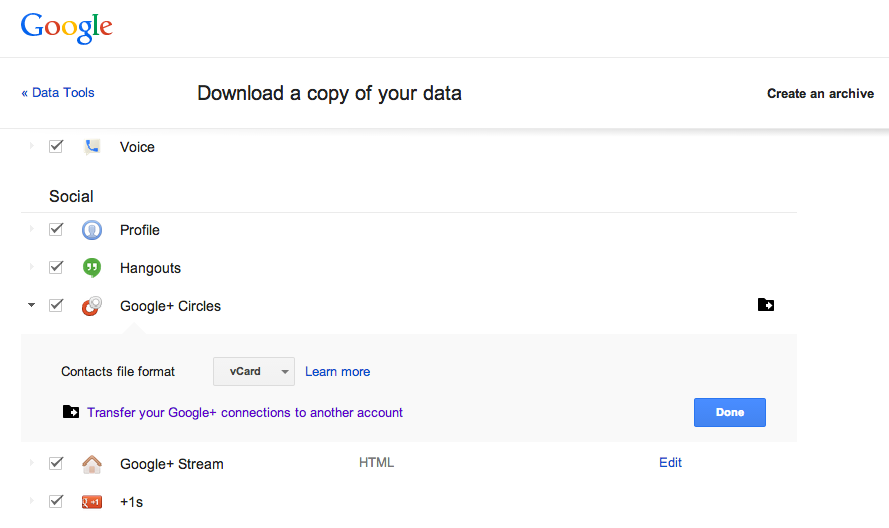Open the vCard contacts format dropdown

tap(254, 371)
